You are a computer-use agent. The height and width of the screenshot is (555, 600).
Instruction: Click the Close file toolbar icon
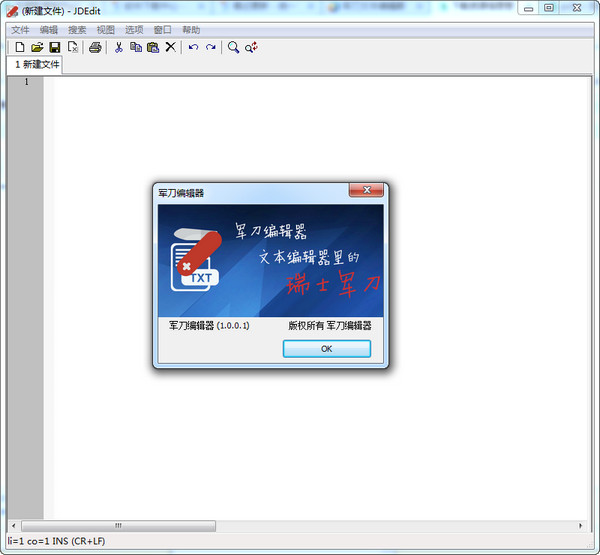tap(72, 47)
